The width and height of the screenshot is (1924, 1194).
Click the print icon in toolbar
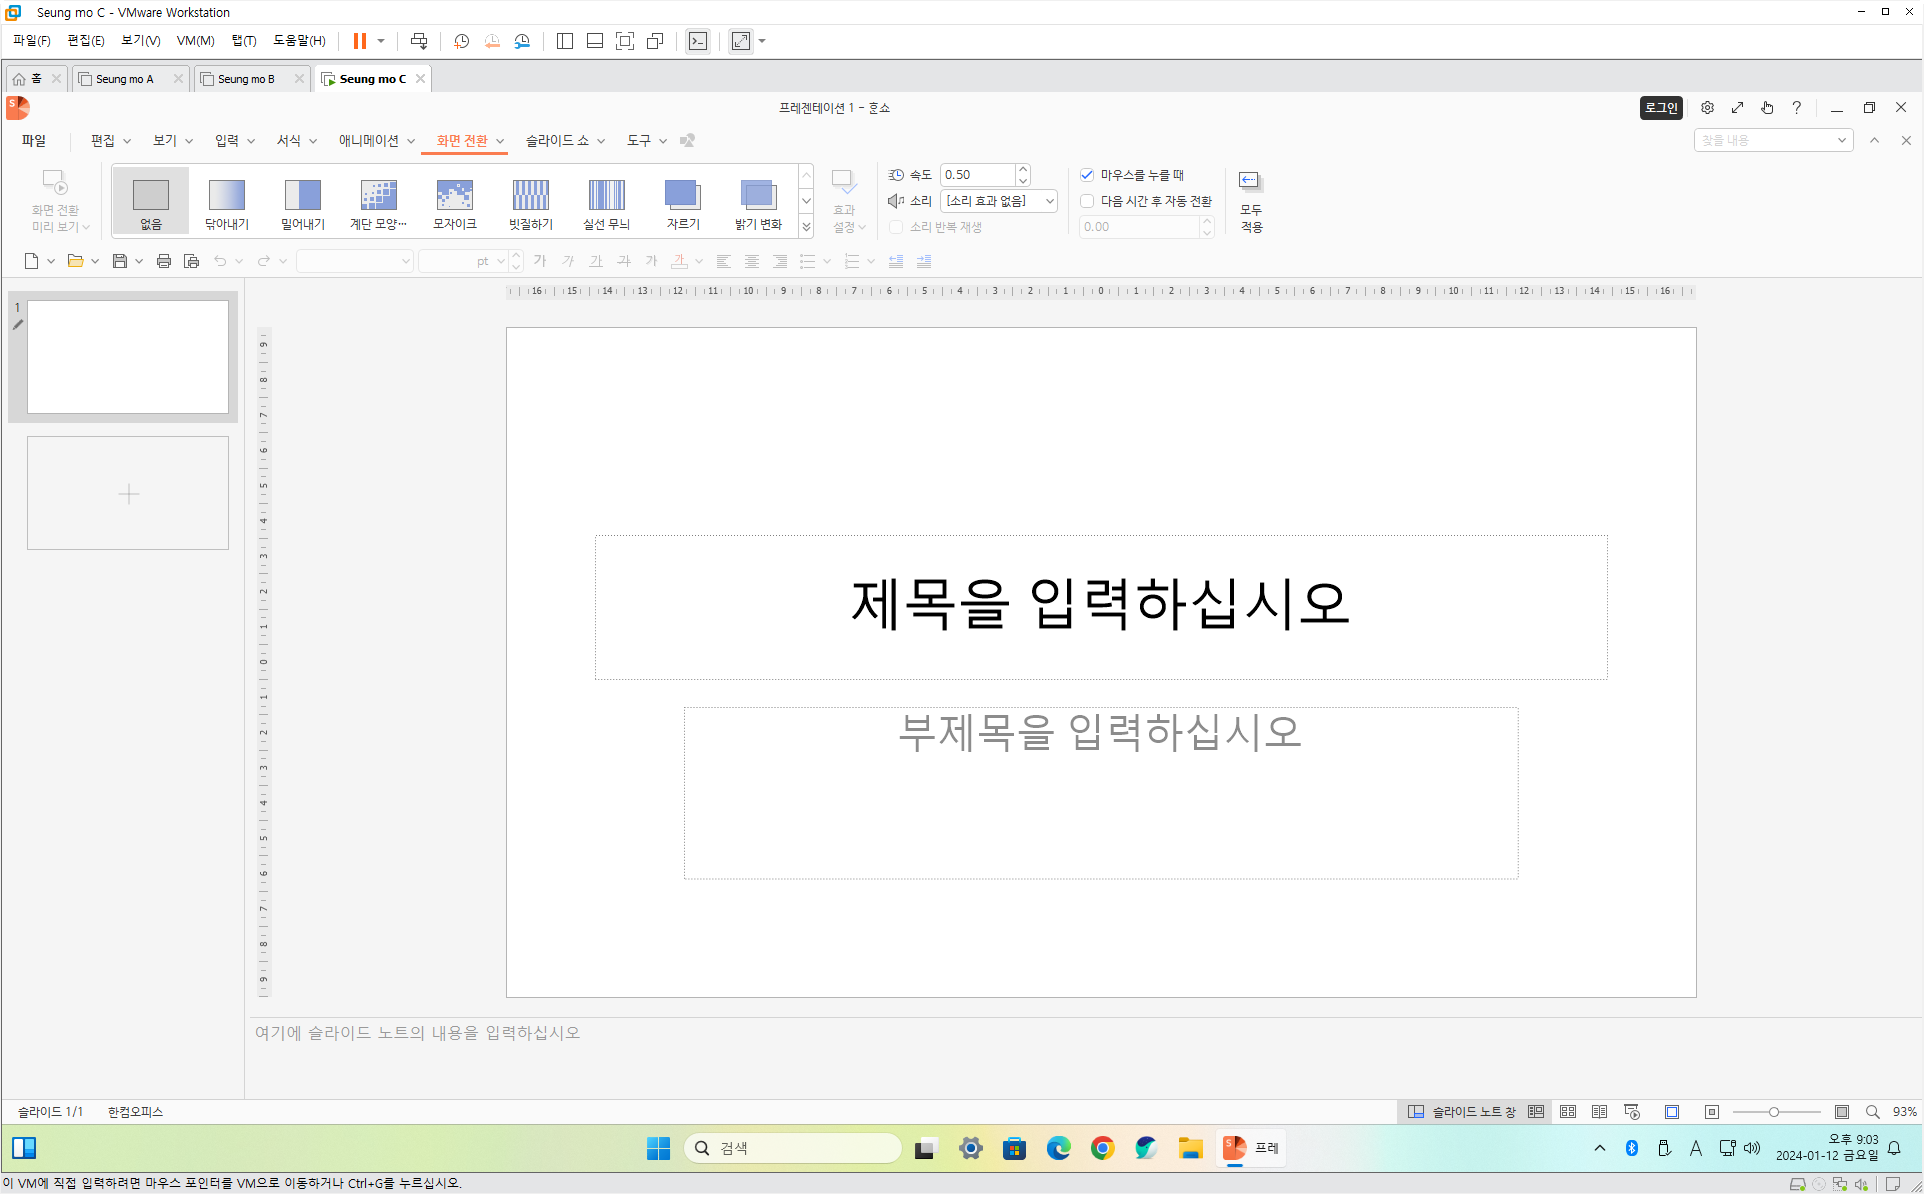pos(164,261)
